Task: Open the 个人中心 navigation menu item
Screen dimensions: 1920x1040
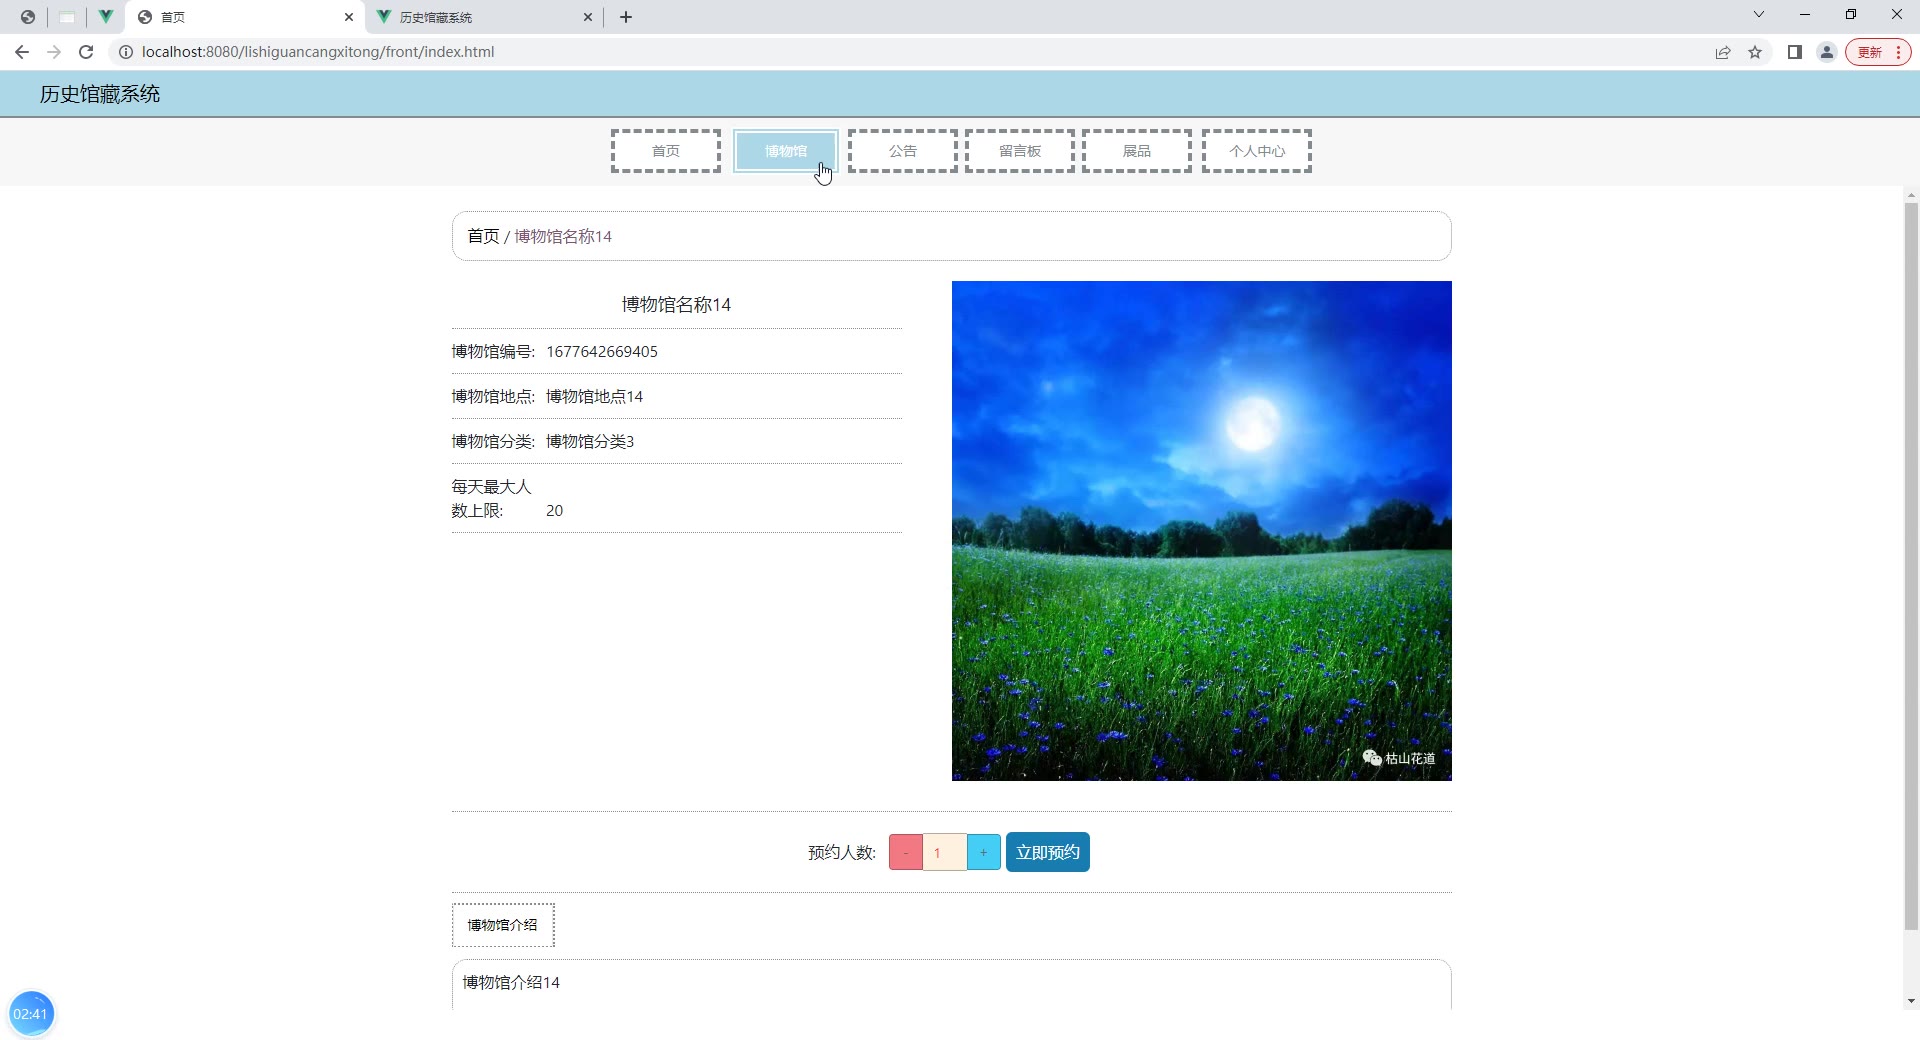Action: click(1257, 151)
